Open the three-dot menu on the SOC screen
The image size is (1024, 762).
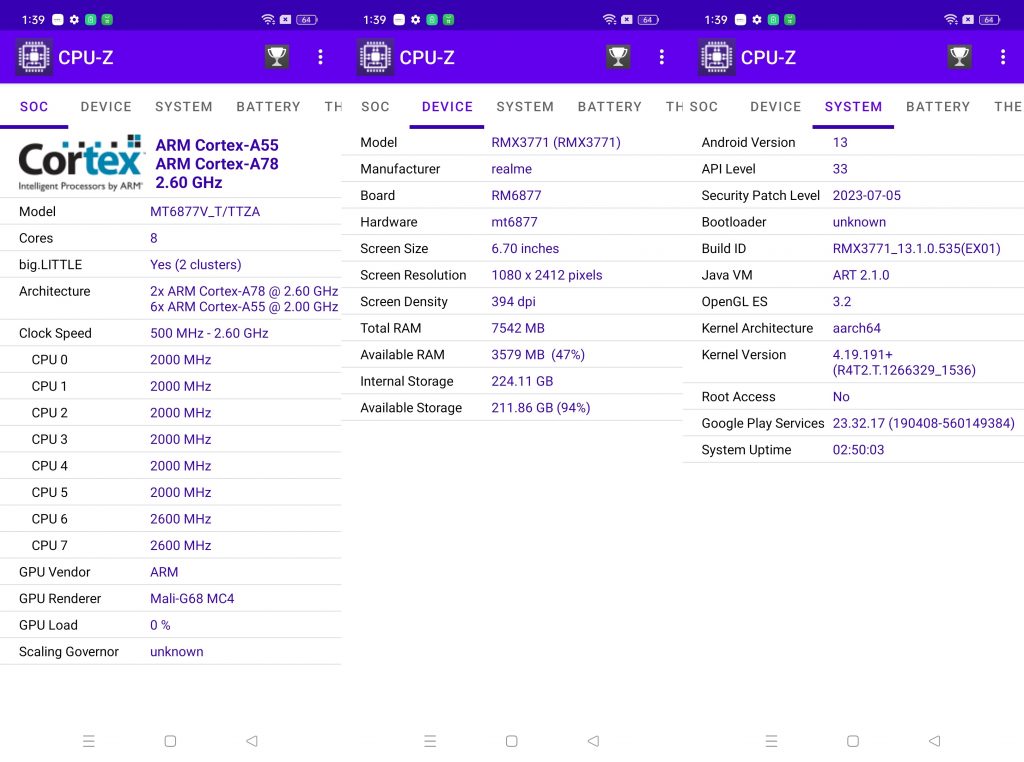pos(320,57)
